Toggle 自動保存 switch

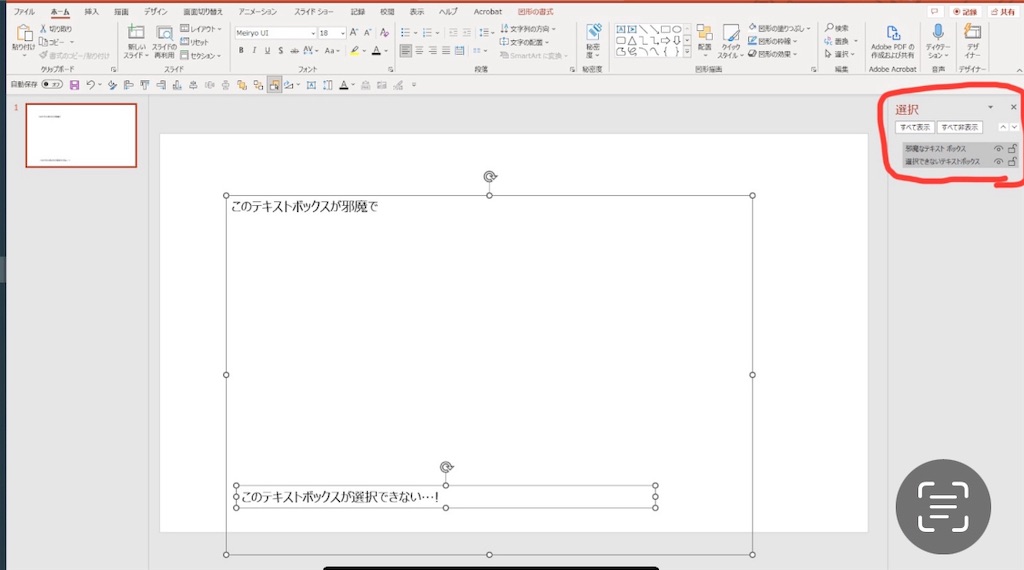point(52,84)
